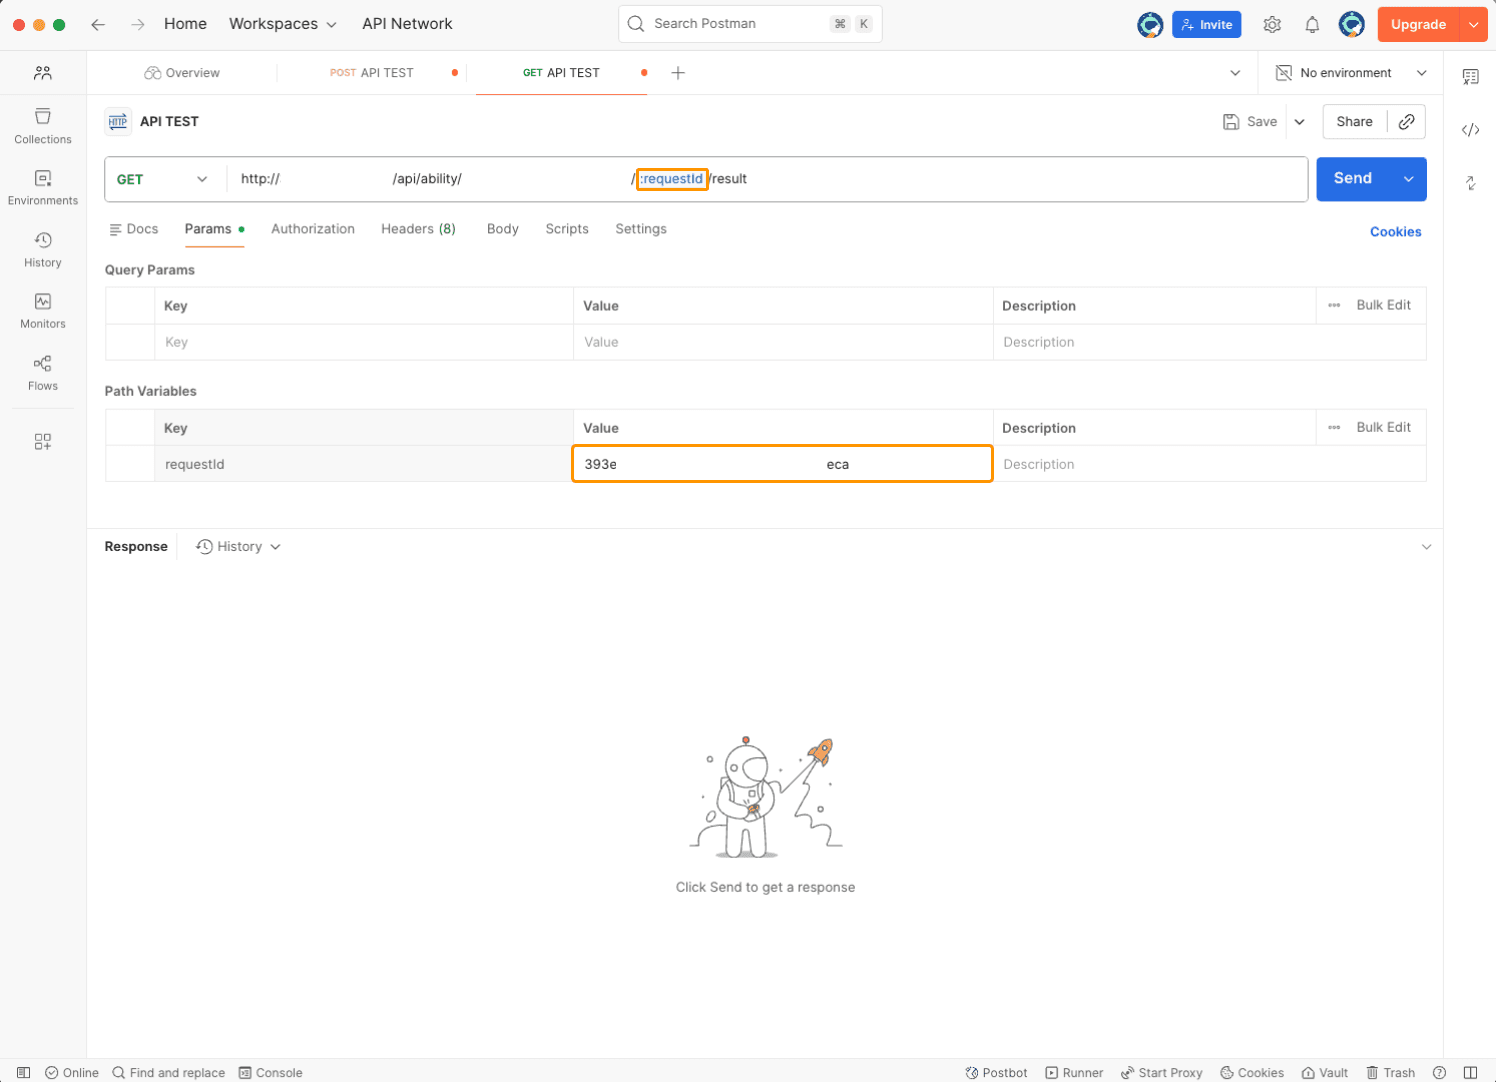1496x1082 pixels.
Task: Open the code snippet panel icon
Action: click(x=1470, y=130)
